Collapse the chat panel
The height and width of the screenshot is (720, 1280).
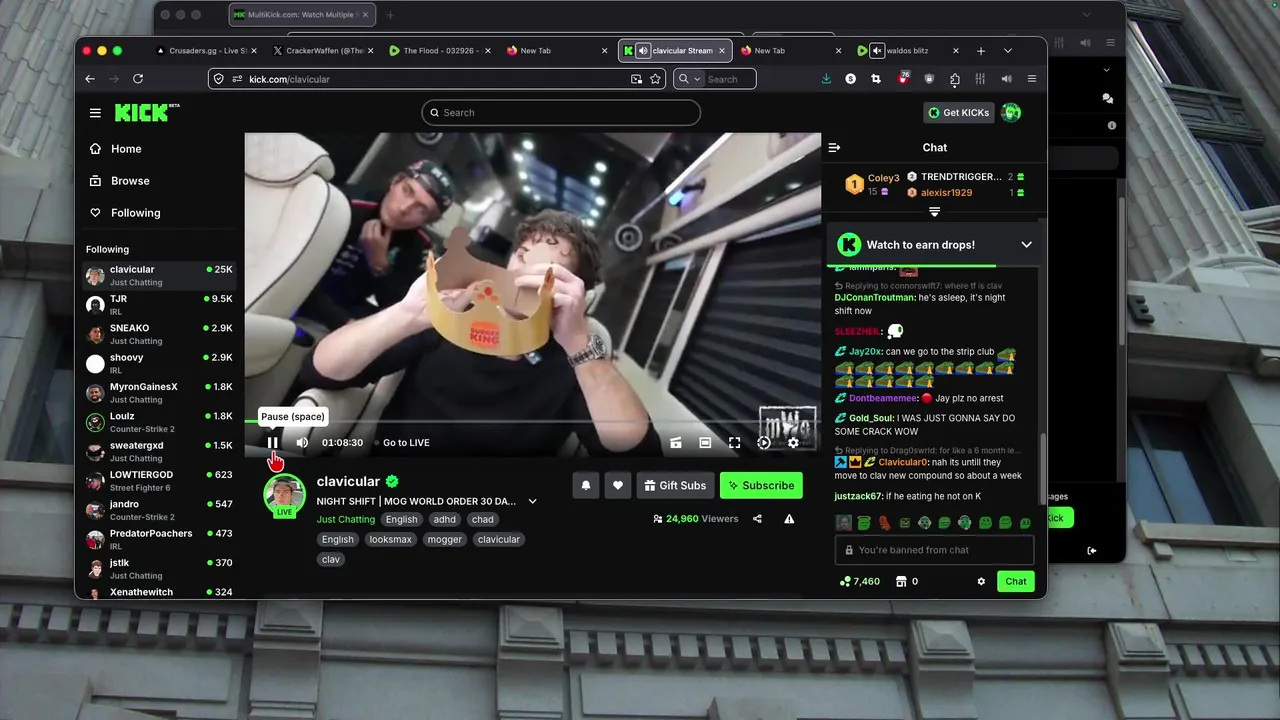tap(834, 147)
